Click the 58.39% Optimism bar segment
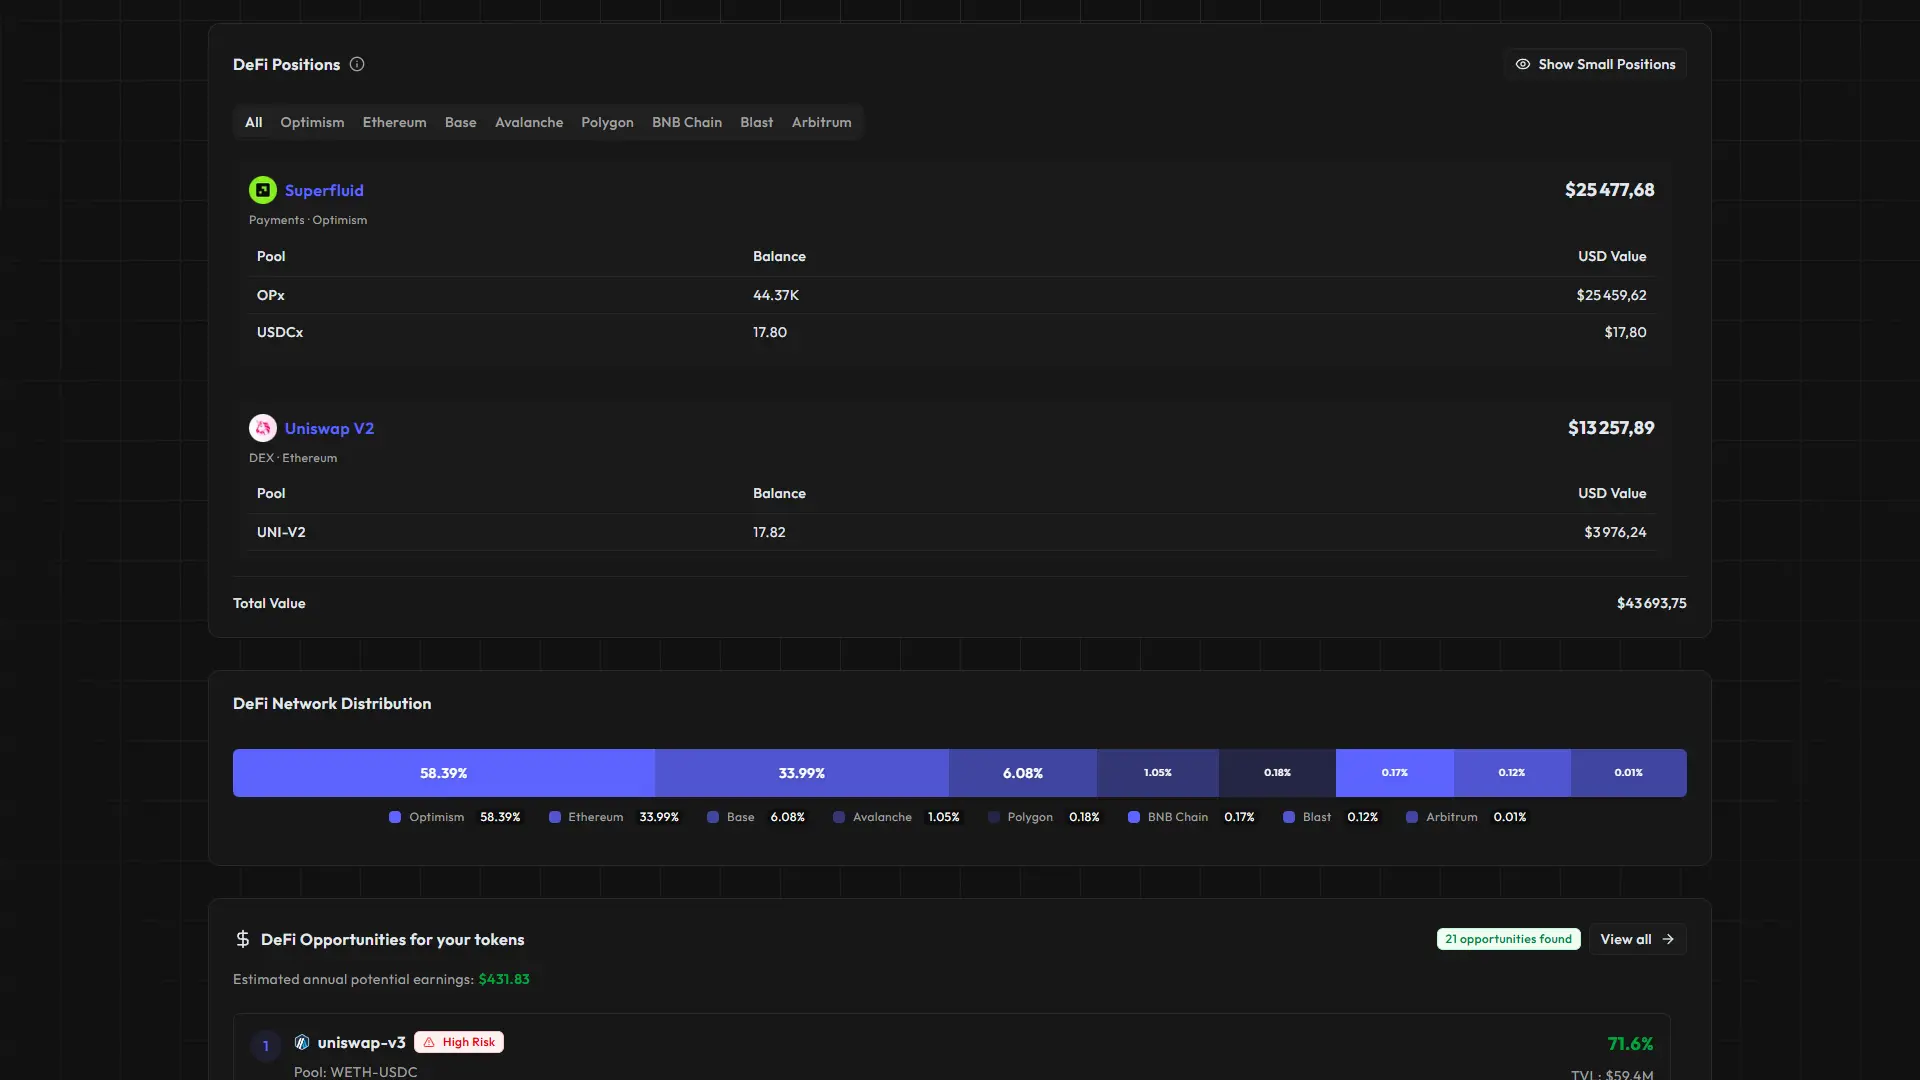The width and height of the screenshot is (1920, 1080). [x=443, y=772]
